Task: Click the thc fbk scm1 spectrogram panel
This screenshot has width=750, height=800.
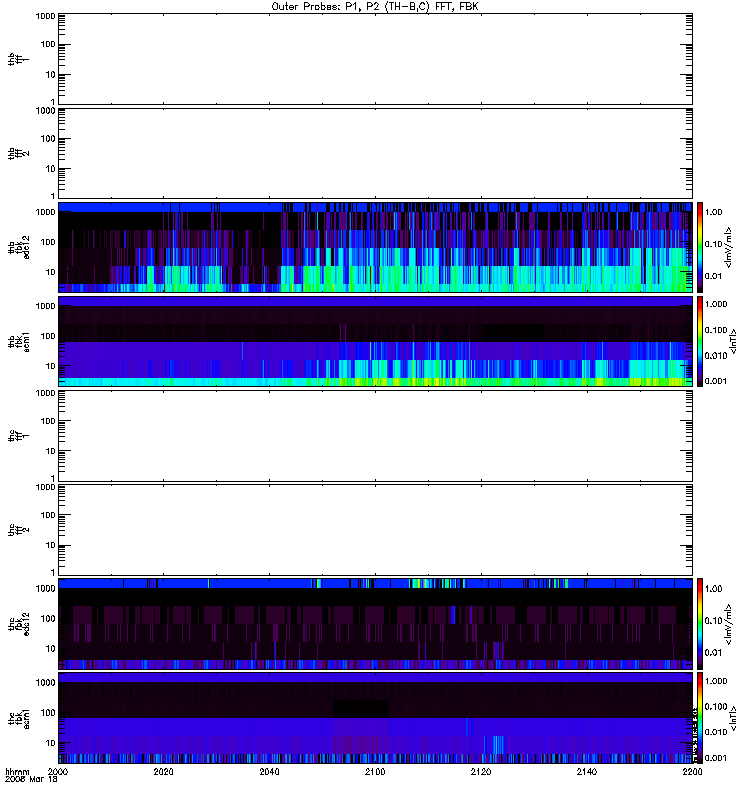Action: (376, 718)
